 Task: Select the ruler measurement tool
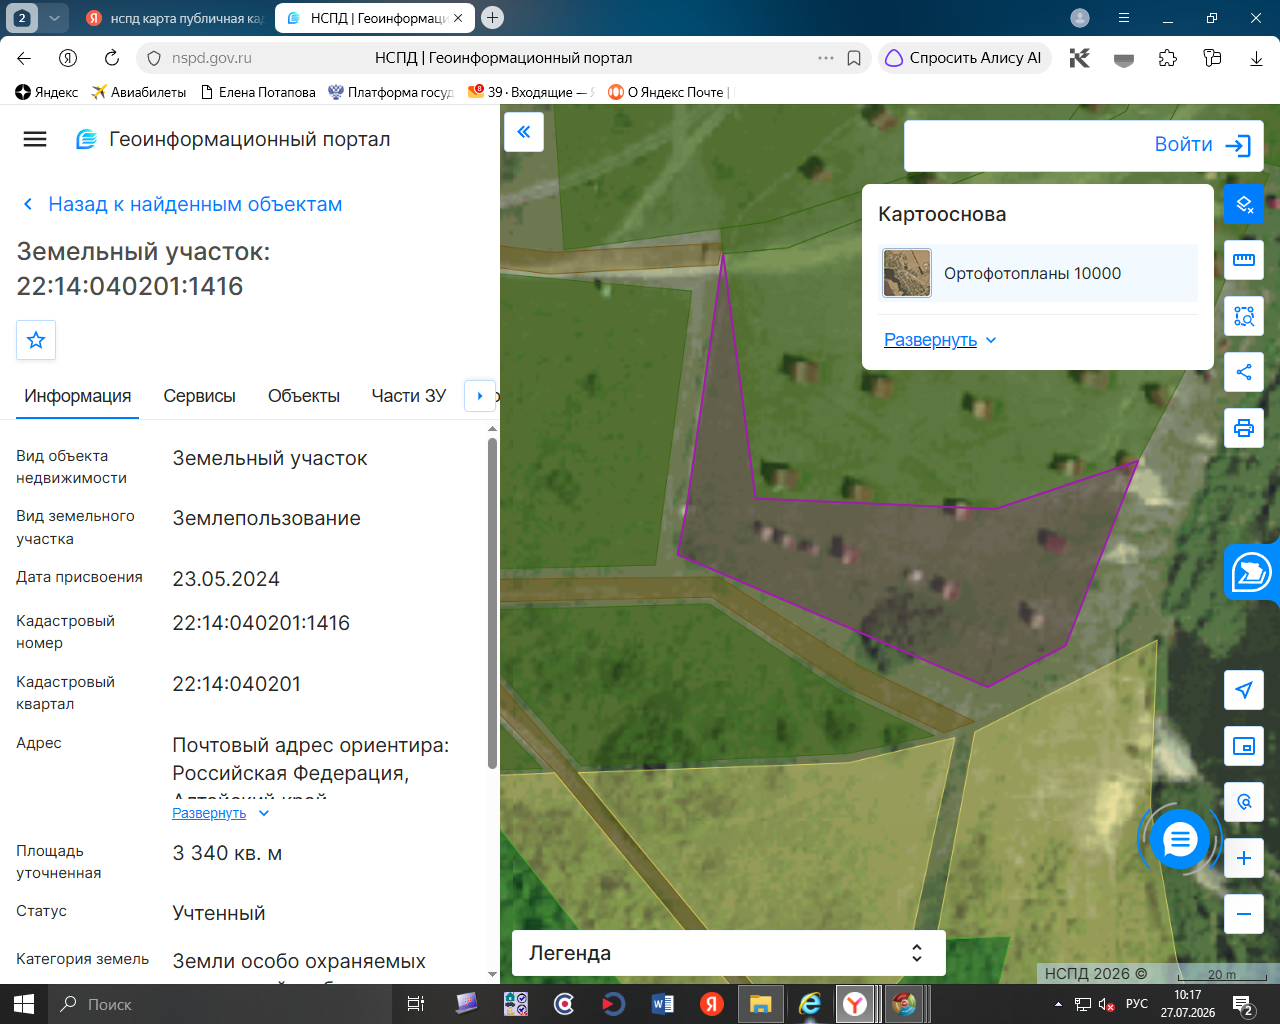tap(1244, 260)
